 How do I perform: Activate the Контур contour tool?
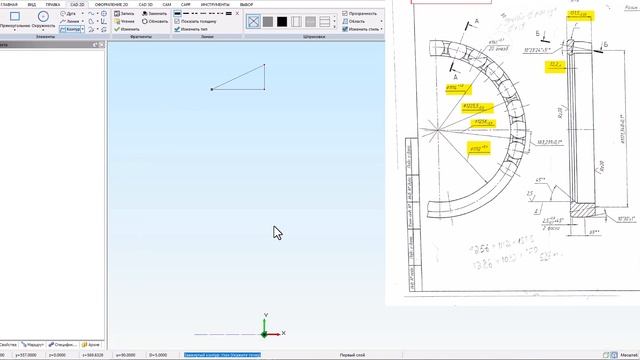point(70,29)
